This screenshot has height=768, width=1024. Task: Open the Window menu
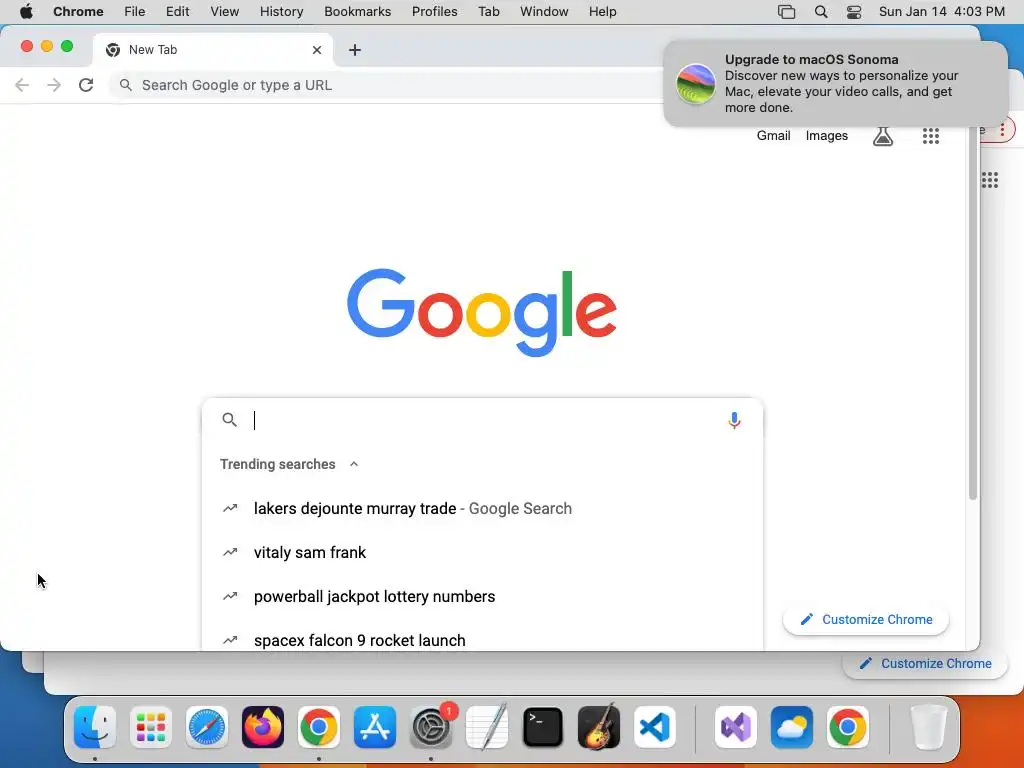[x=544, y=12]
